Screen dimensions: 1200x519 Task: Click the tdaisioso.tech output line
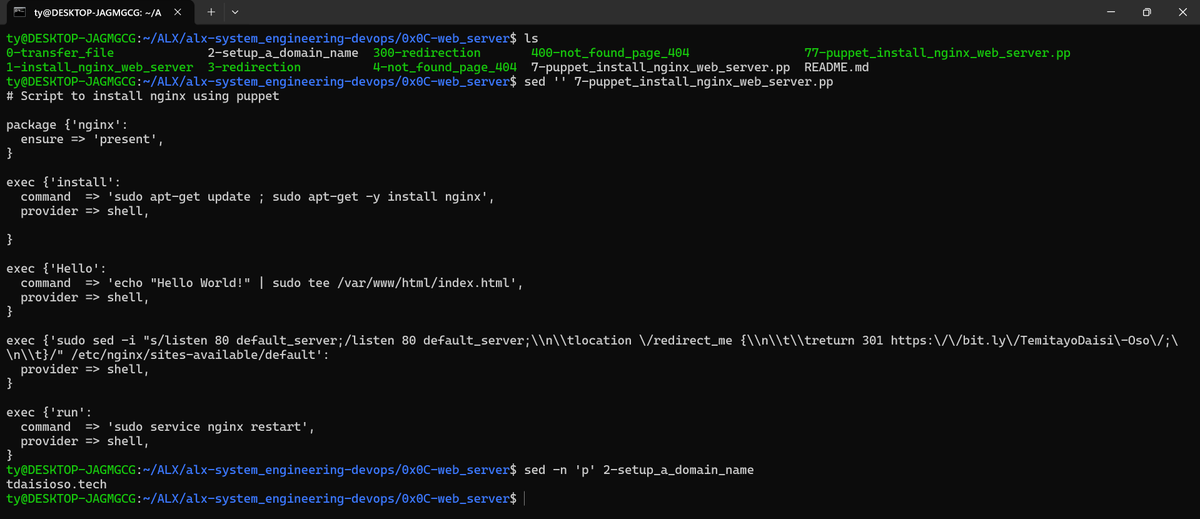56,484
